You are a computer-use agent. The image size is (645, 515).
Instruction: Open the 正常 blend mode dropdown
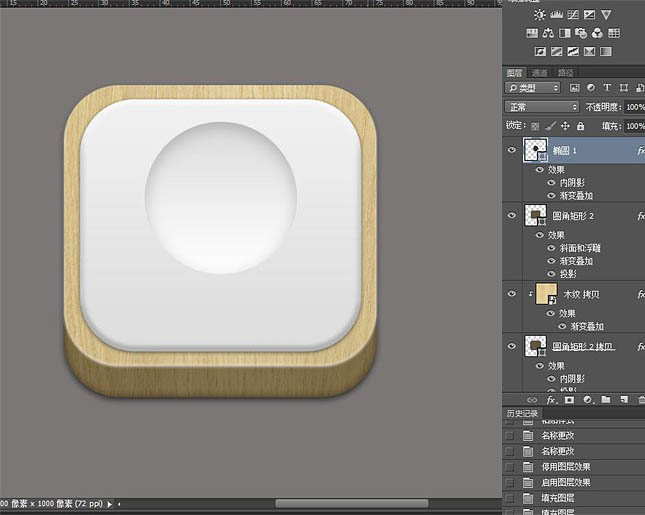tap(542, 107)
